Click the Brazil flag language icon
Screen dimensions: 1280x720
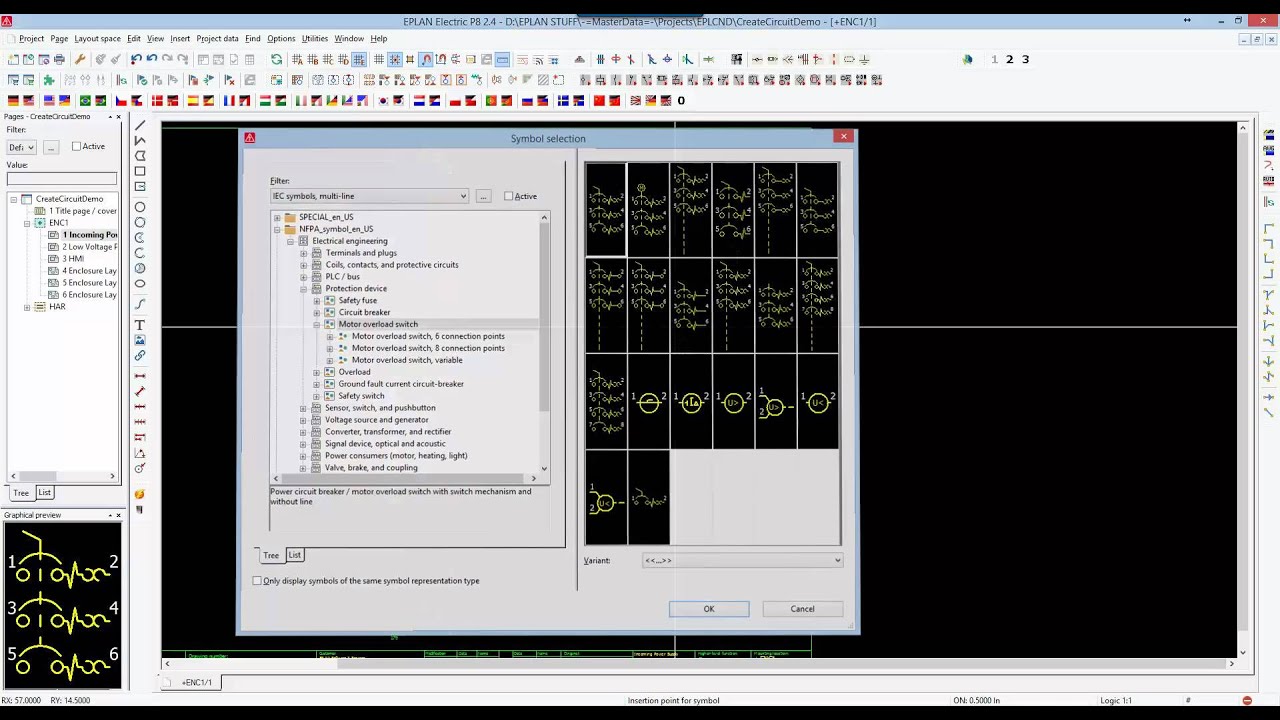tap(85, 100)
